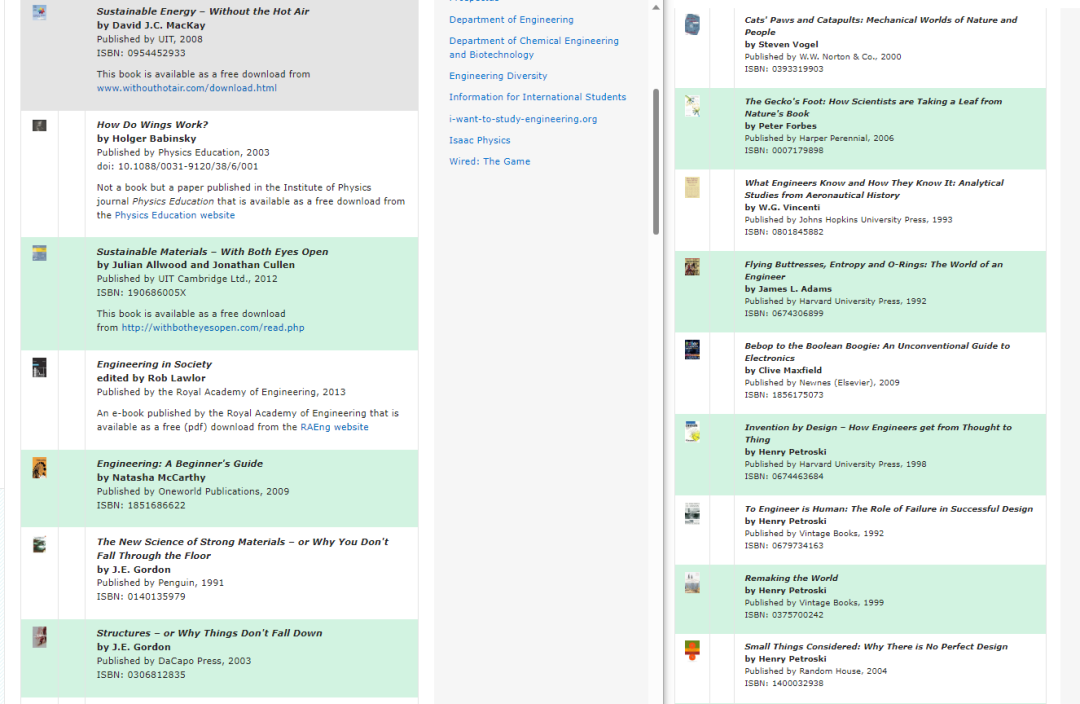Click the author line 'by W.G. Vincenti'
This screenshot has height=704, width=1080.
pos(782,207)
